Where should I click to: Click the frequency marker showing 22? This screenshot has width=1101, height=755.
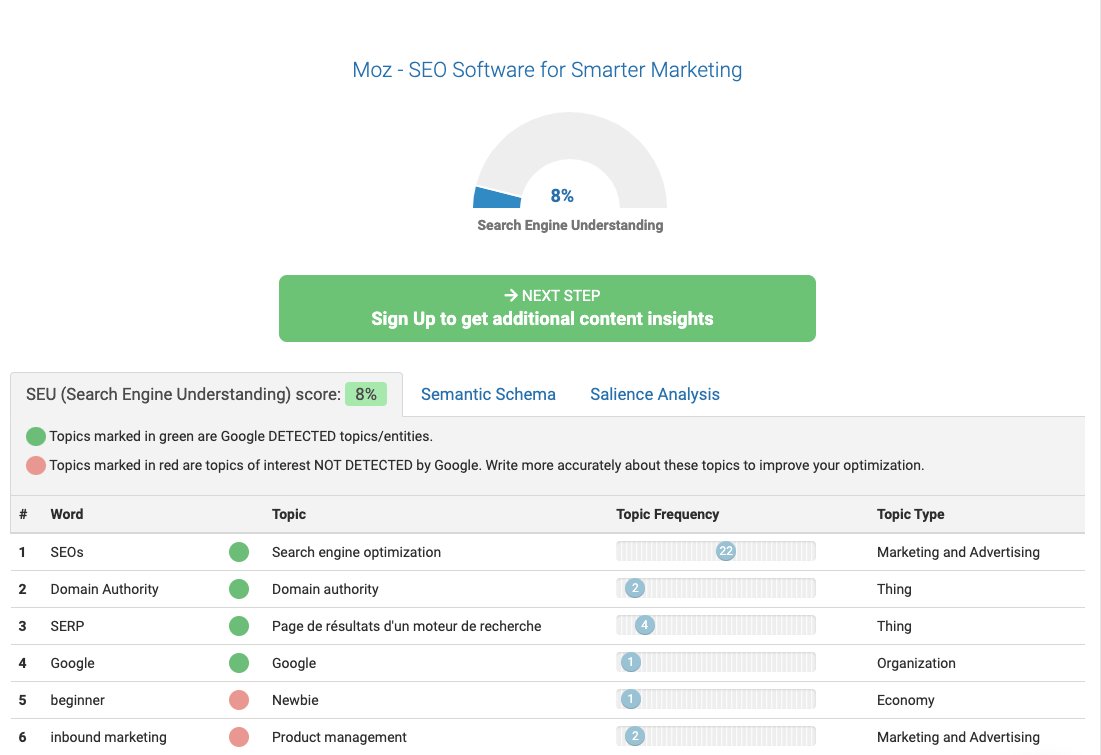click(x=726, y=551)
